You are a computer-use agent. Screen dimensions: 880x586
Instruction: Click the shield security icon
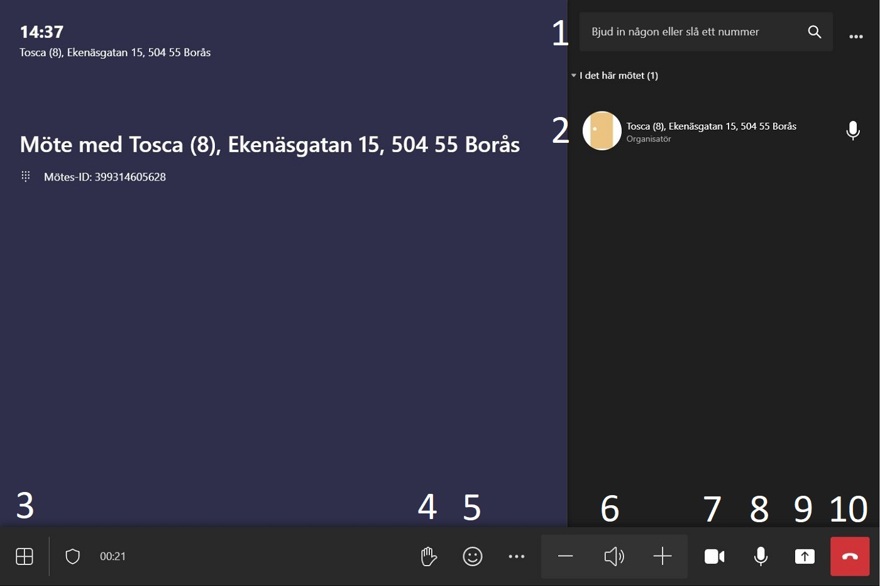coord(72,556)
